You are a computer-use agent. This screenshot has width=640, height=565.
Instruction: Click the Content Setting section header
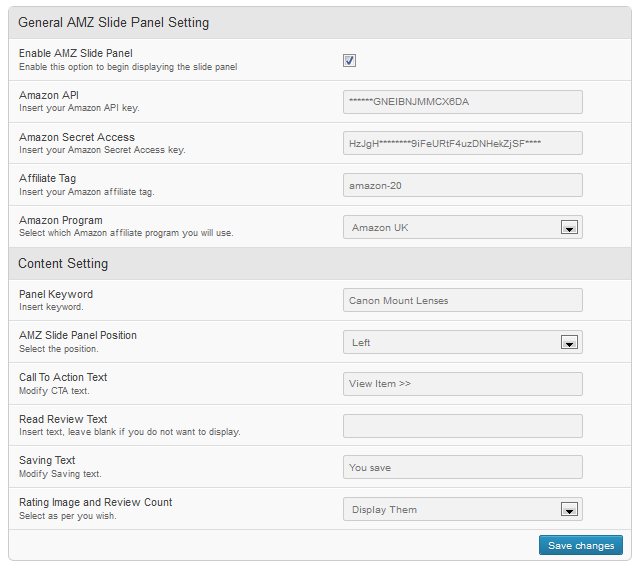click(x=63, y=264)
